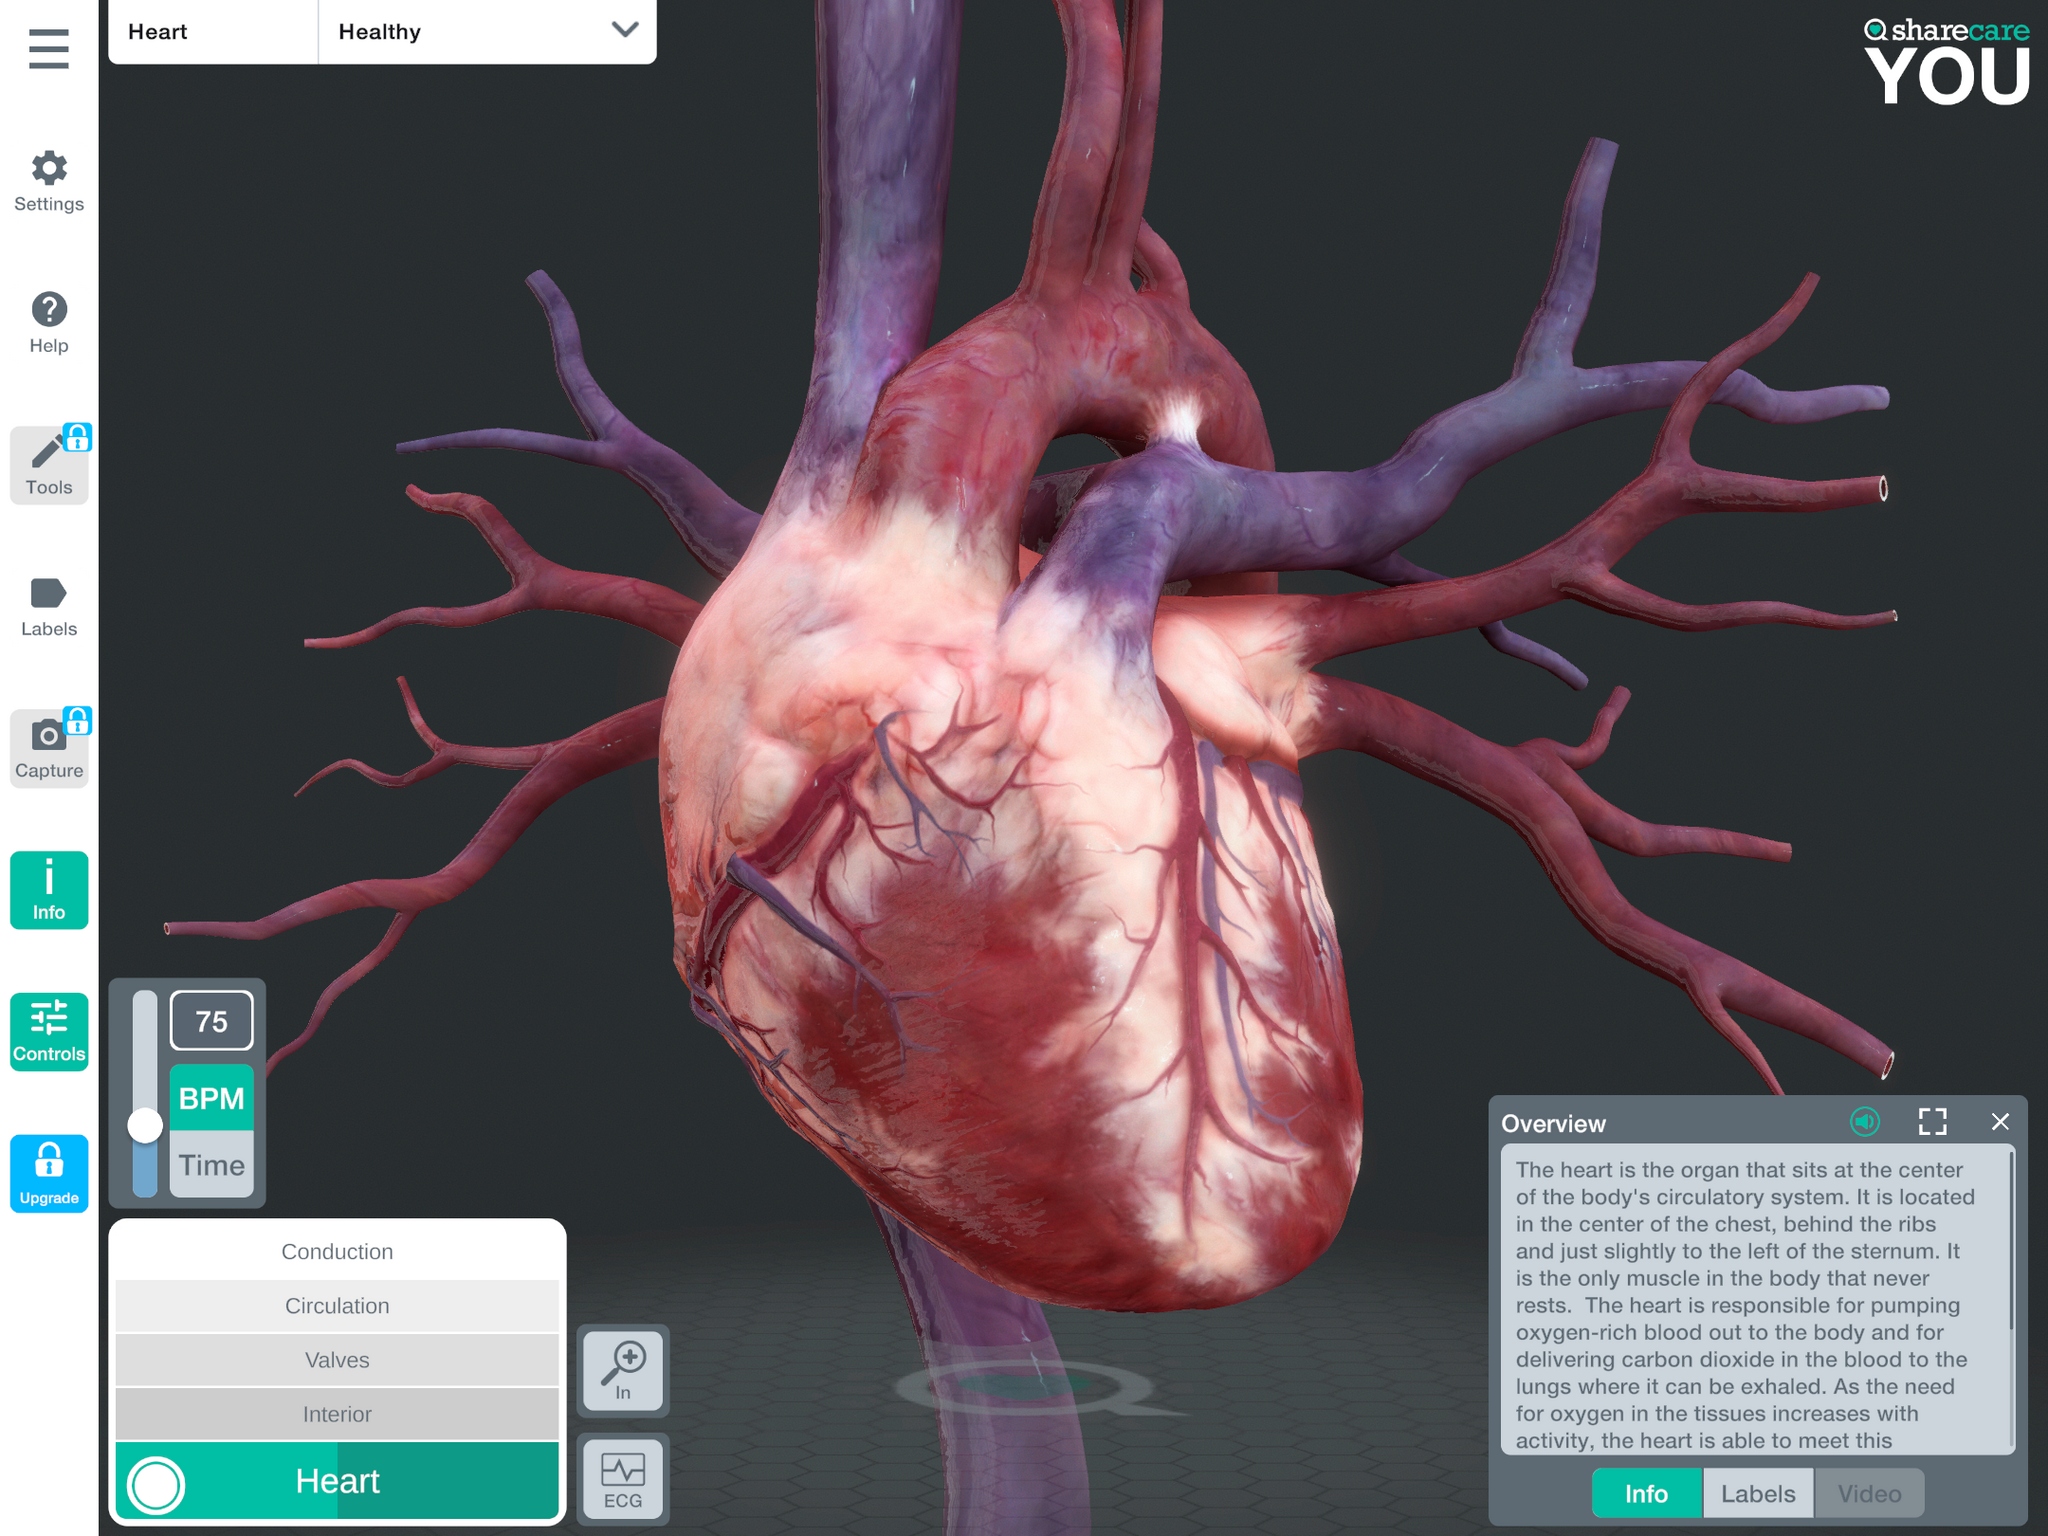Open the hamburger menu

click(48, 48)
